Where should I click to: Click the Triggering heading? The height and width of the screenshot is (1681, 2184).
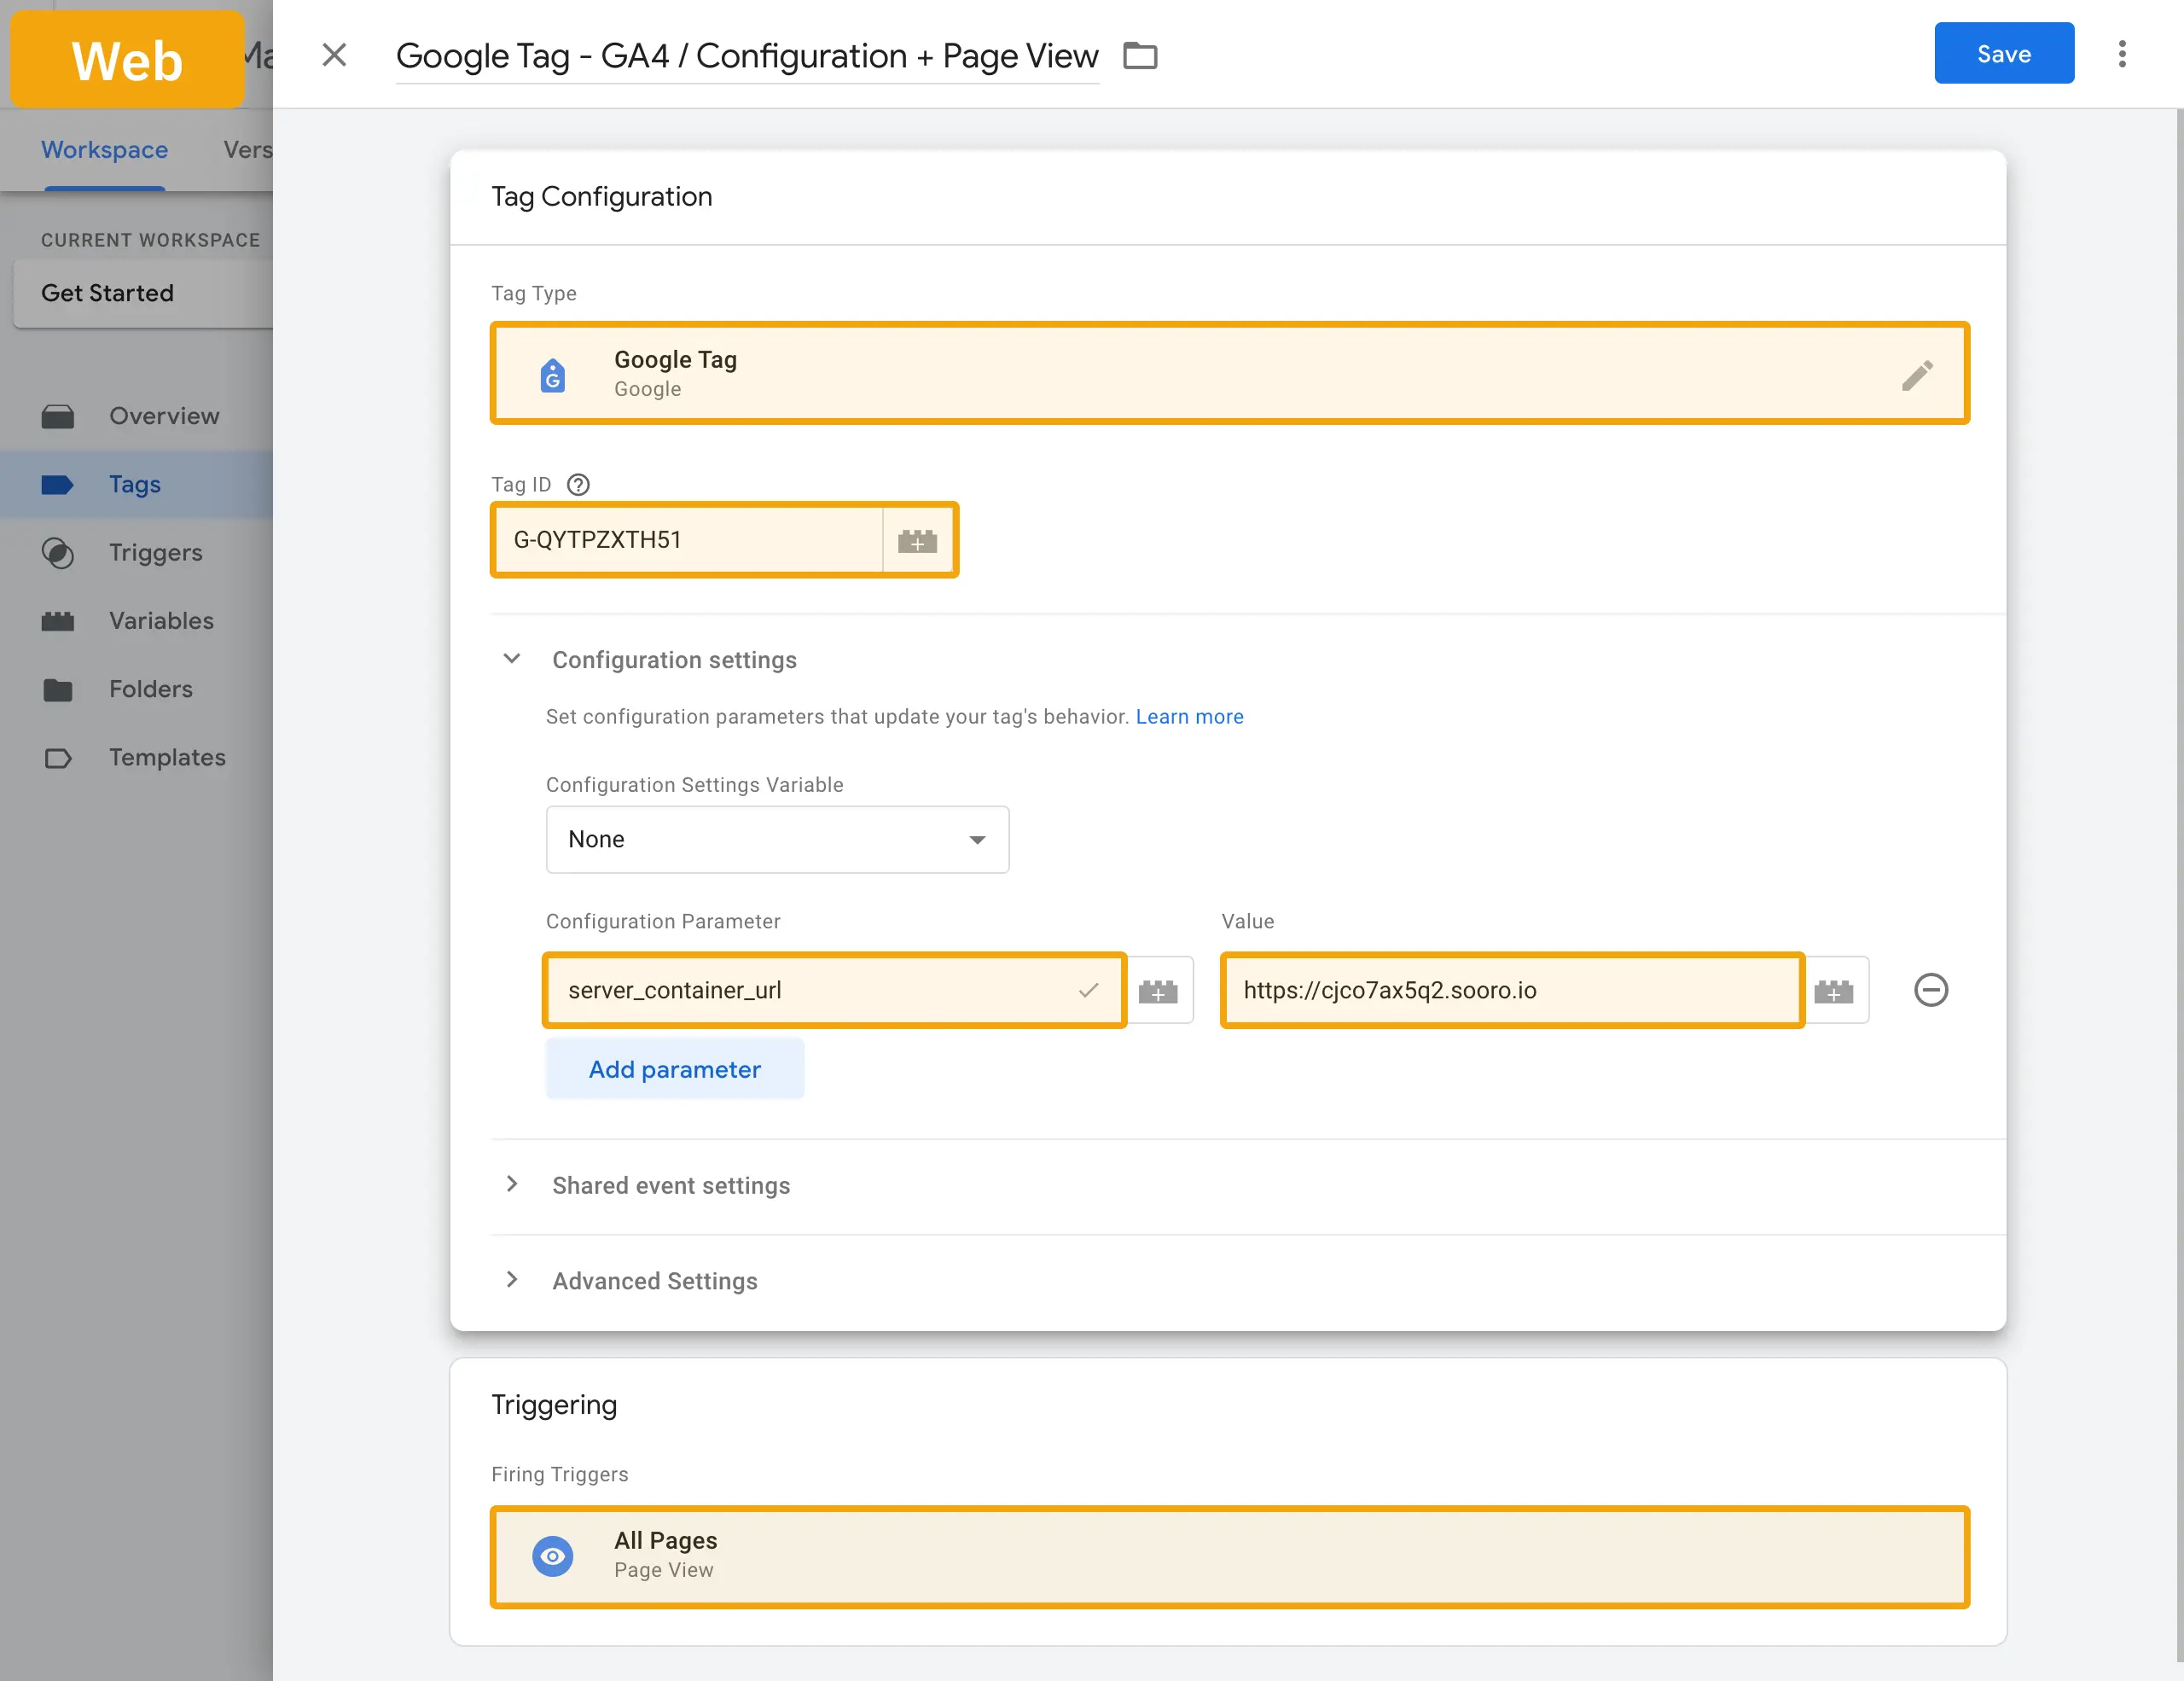point(554,1405)
